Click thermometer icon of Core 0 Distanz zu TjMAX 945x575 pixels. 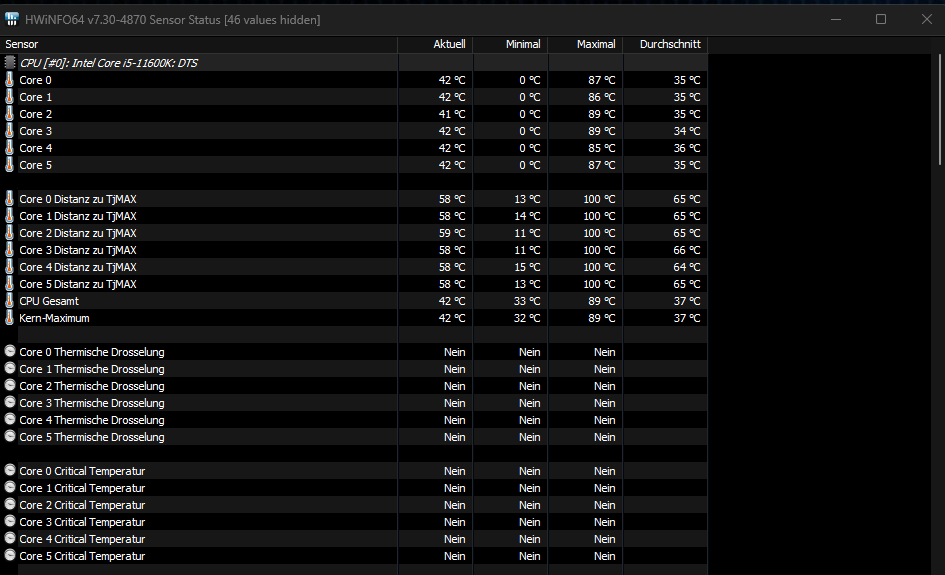pyautogui.click(x=10, y=198)
